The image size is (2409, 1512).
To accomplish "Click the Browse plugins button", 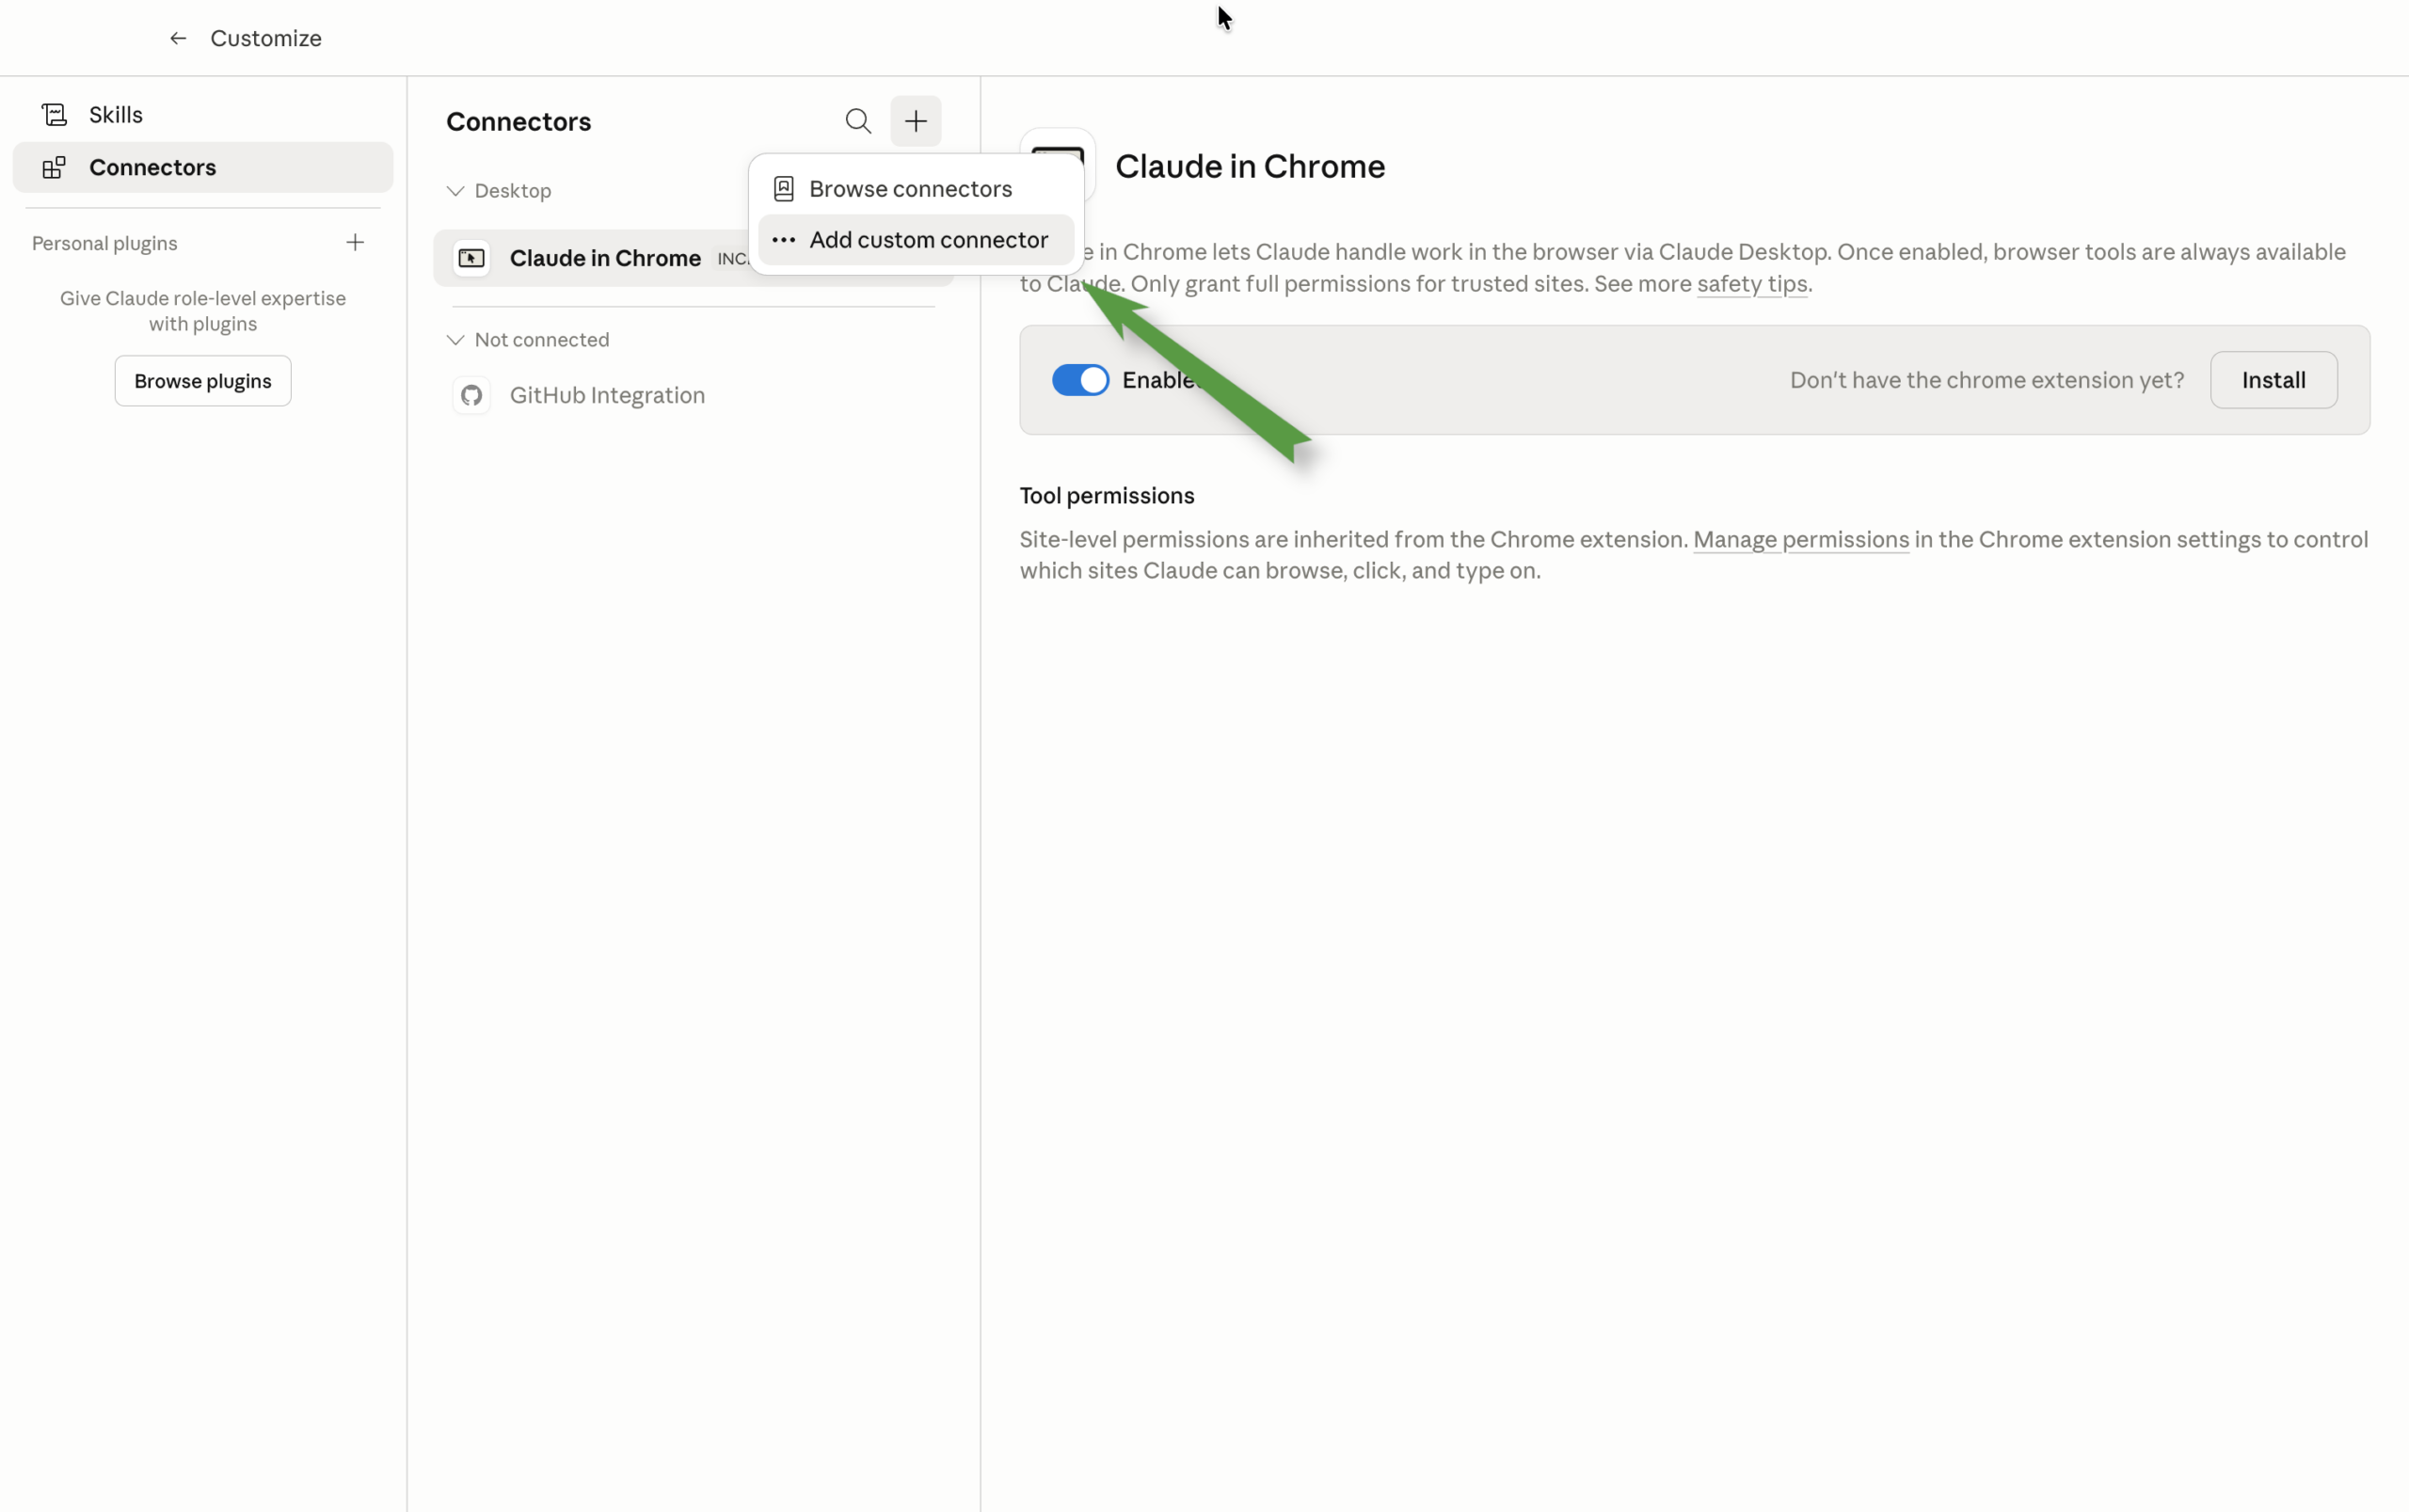I will pos(203,381).
